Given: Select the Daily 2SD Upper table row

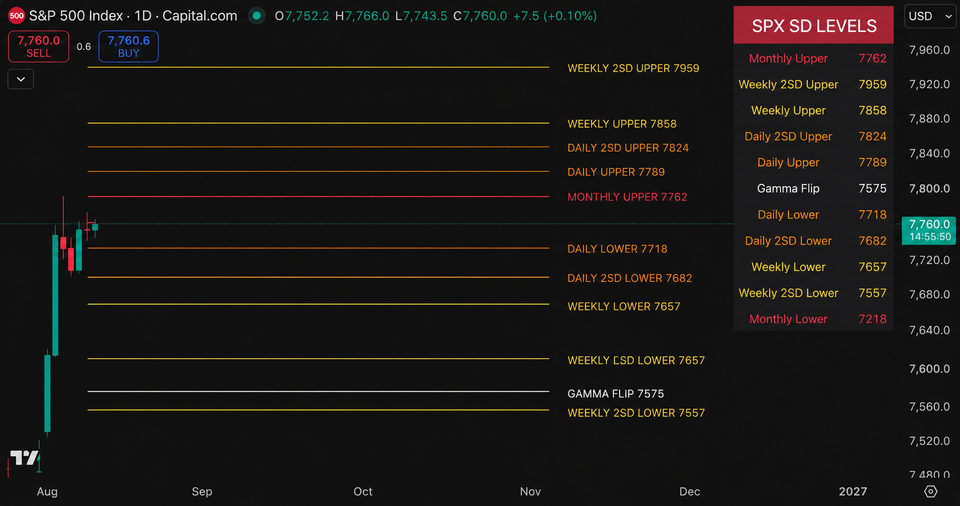Looking at the screenshot, I should pyautogui.click(x=814, y=137).
